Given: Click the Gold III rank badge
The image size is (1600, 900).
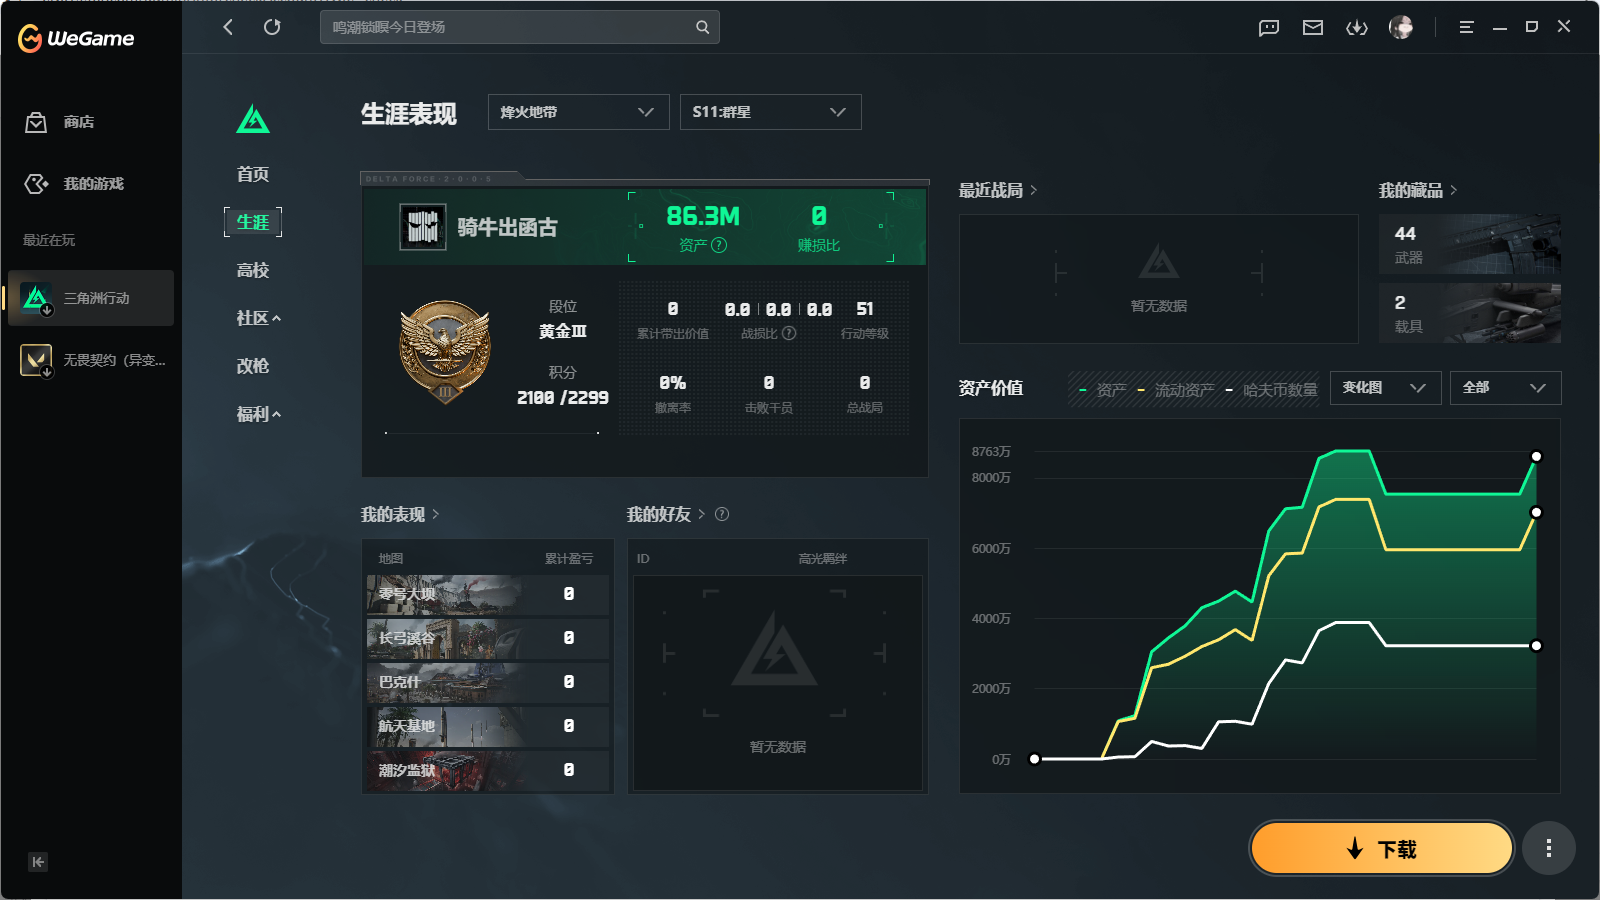Looking at the screenshot, I should (x=445, y=352).
